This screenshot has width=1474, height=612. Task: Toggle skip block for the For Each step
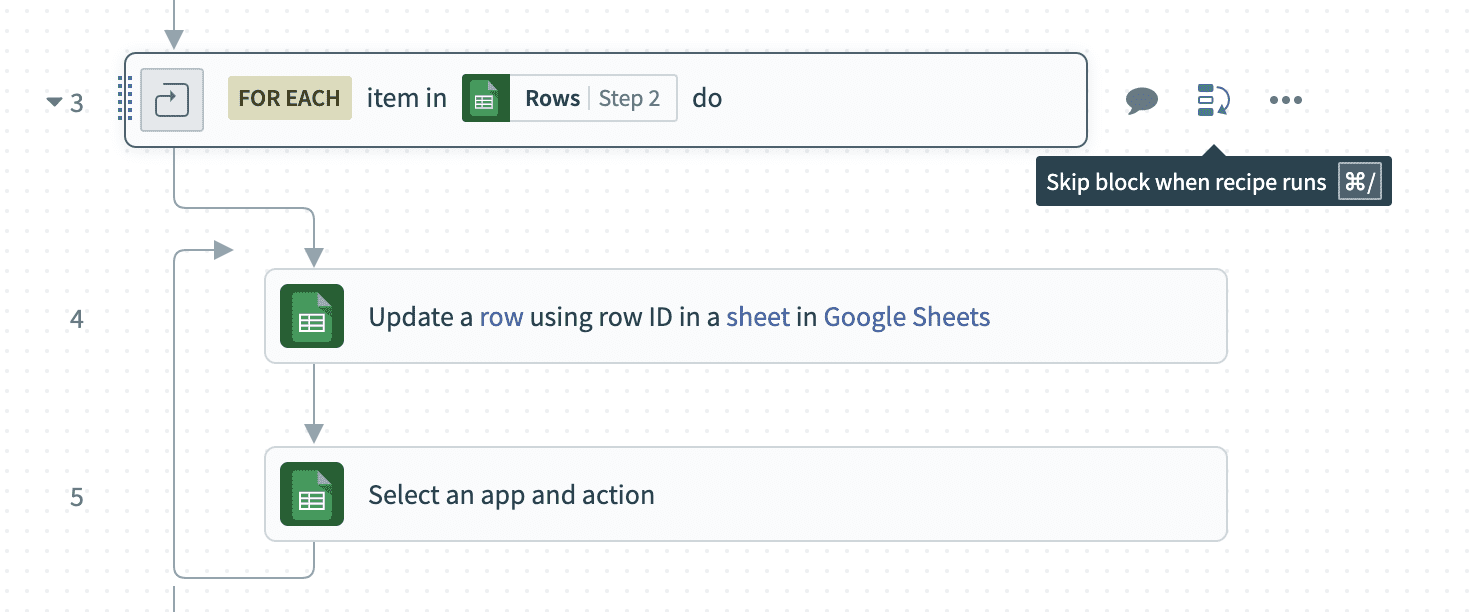(x=1213, y=100)
